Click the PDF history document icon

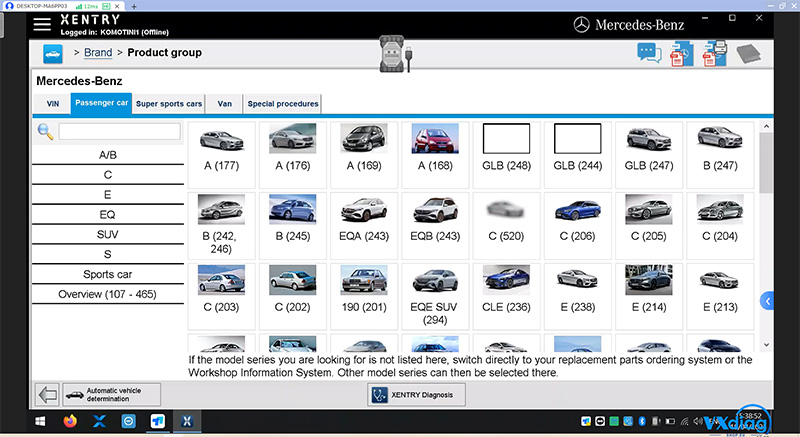pos(681,54)
